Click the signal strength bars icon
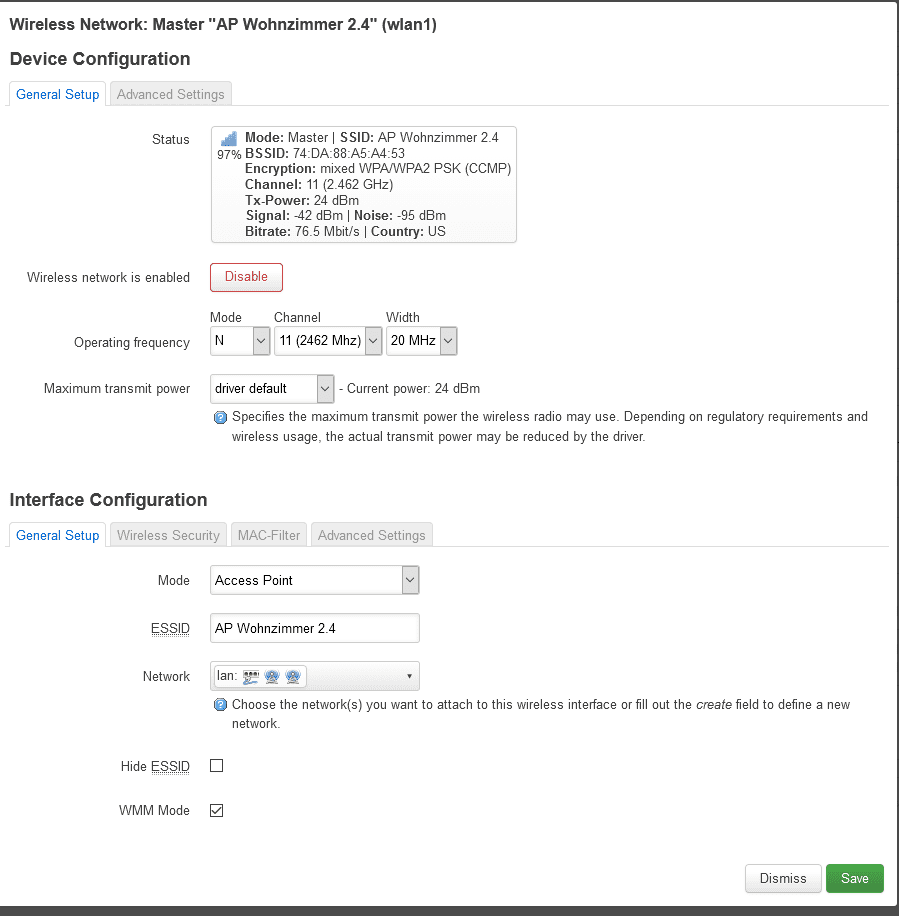This screenshot has width=899, height=916. point(228,138)
